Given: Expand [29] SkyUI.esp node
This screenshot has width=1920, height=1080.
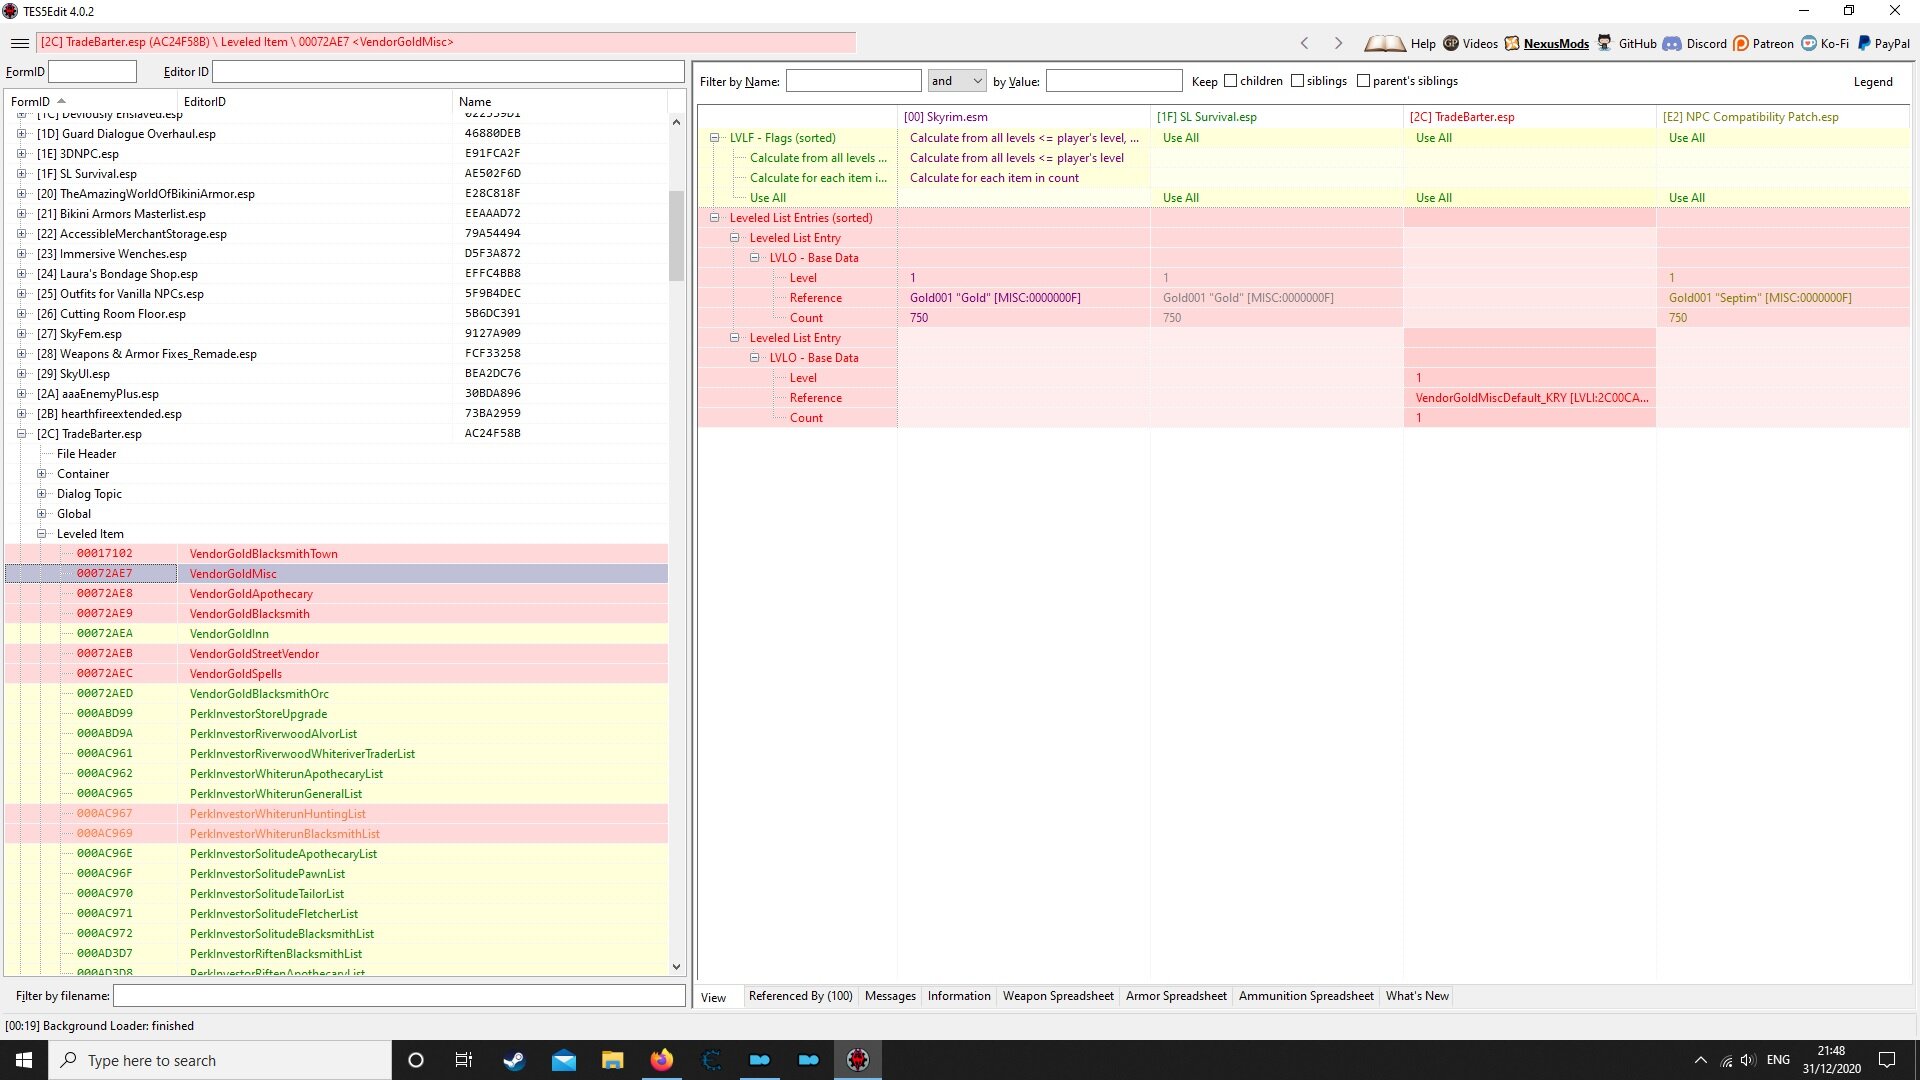Looking at the screenshot, I should pyautogui.click(x=21, y=374).
